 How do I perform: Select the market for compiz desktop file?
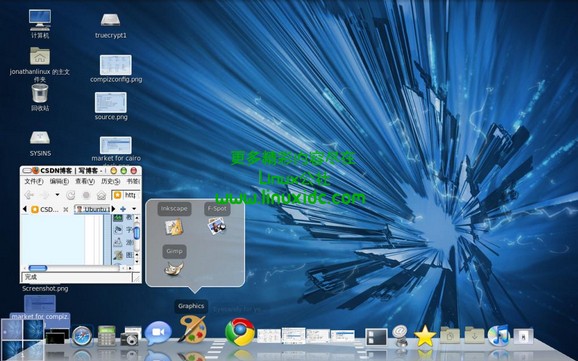(40, 308)
